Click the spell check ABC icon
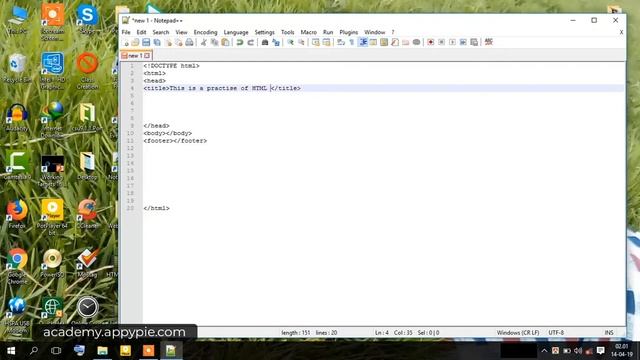Screen dimensions: 640x360 click(489, 42)
